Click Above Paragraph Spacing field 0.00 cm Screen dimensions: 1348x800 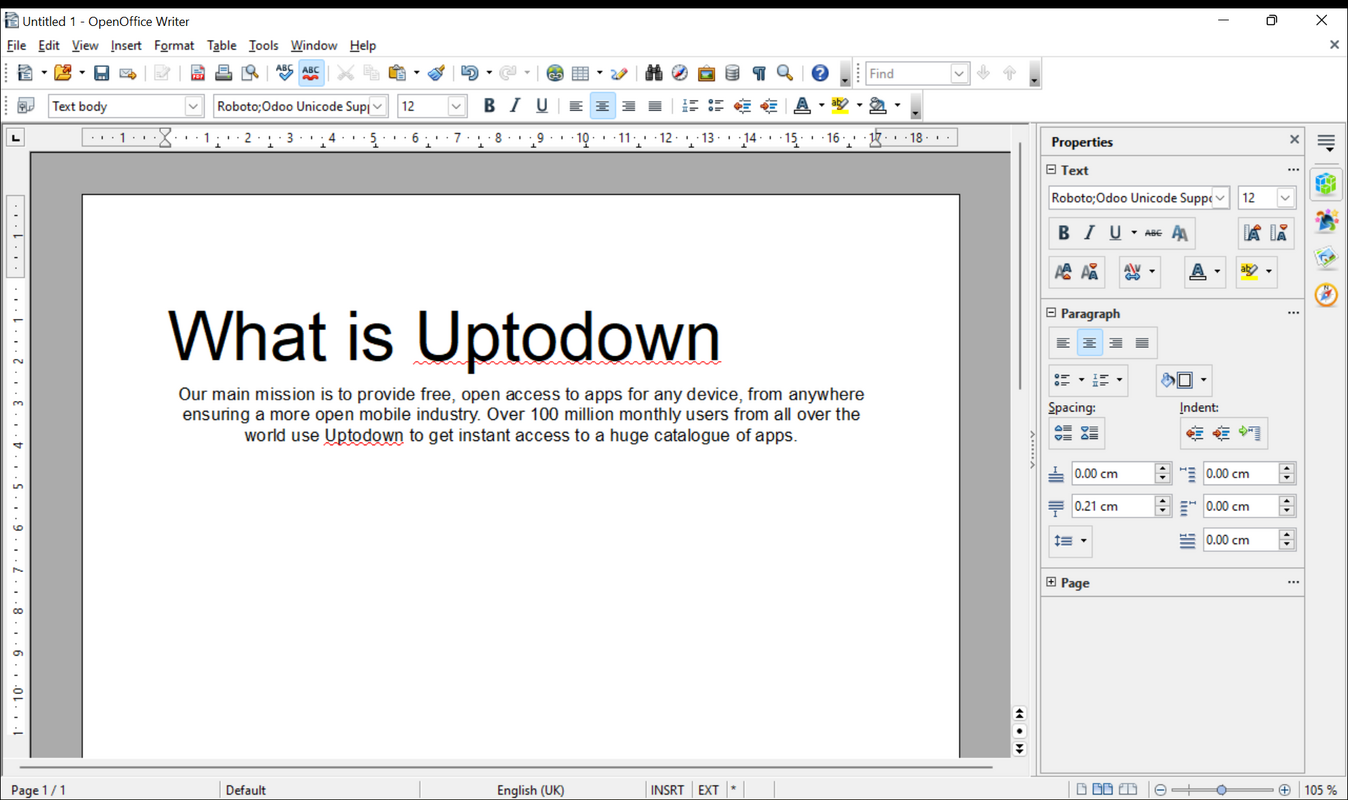[x=1112, y=474]
